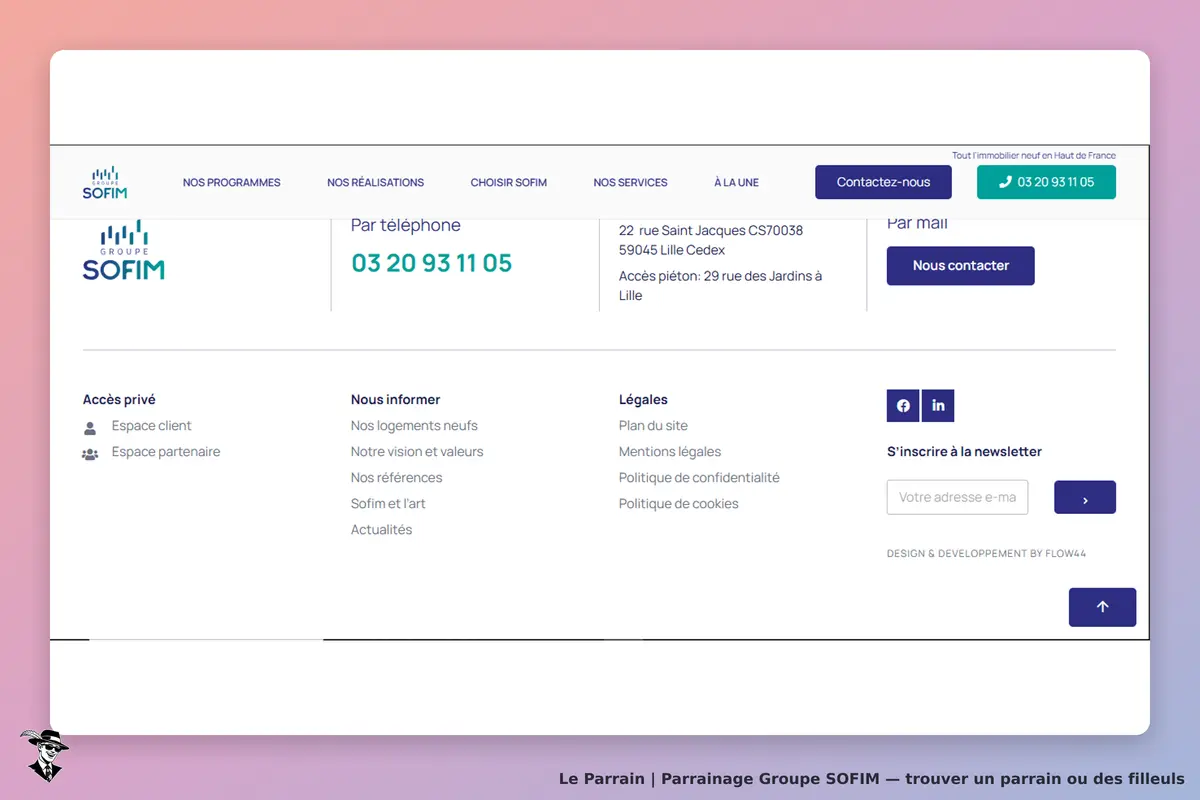Click the 03 20 93 11 05 header phone button

click(x=1046, y=182)
